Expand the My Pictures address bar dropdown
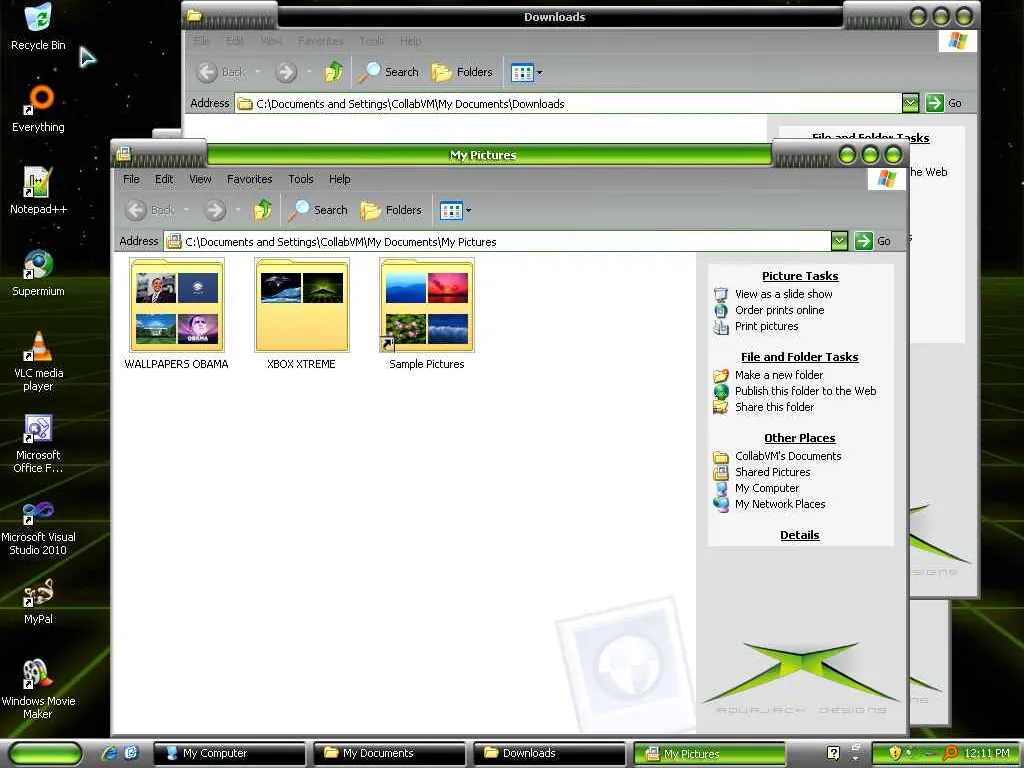Screen dimensions: 1024x768 coord(839,241)
